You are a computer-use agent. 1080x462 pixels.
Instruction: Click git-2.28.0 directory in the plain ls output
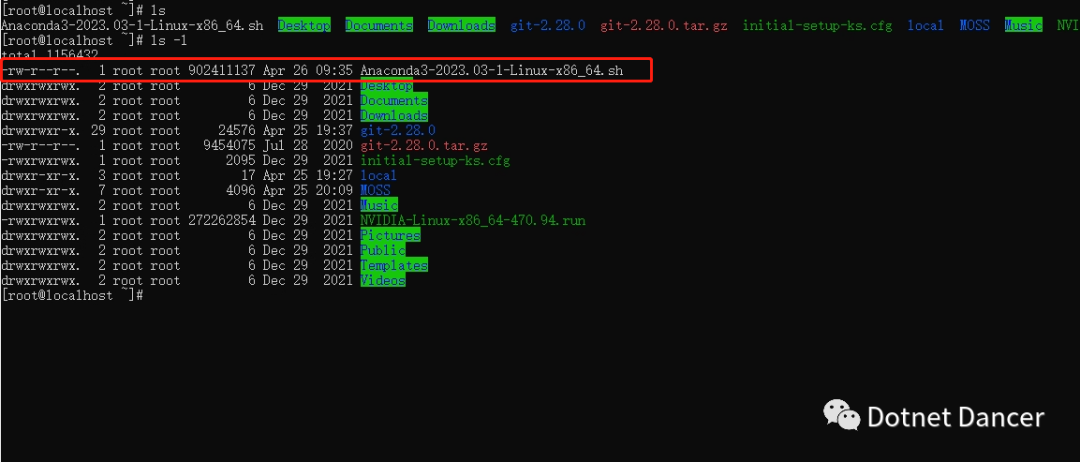click(x=548, y=25)
